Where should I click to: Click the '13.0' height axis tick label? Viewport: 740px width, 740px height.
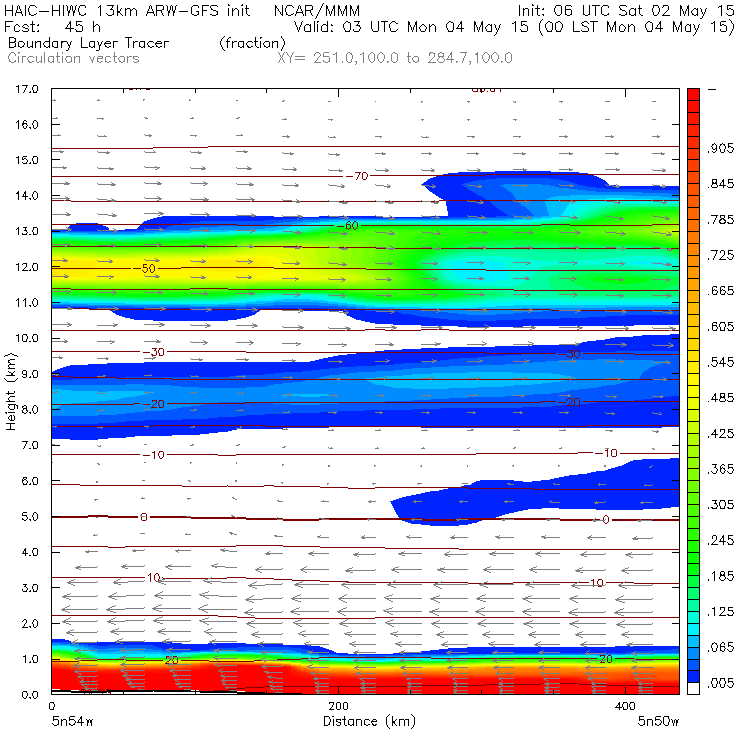(27, 231)
